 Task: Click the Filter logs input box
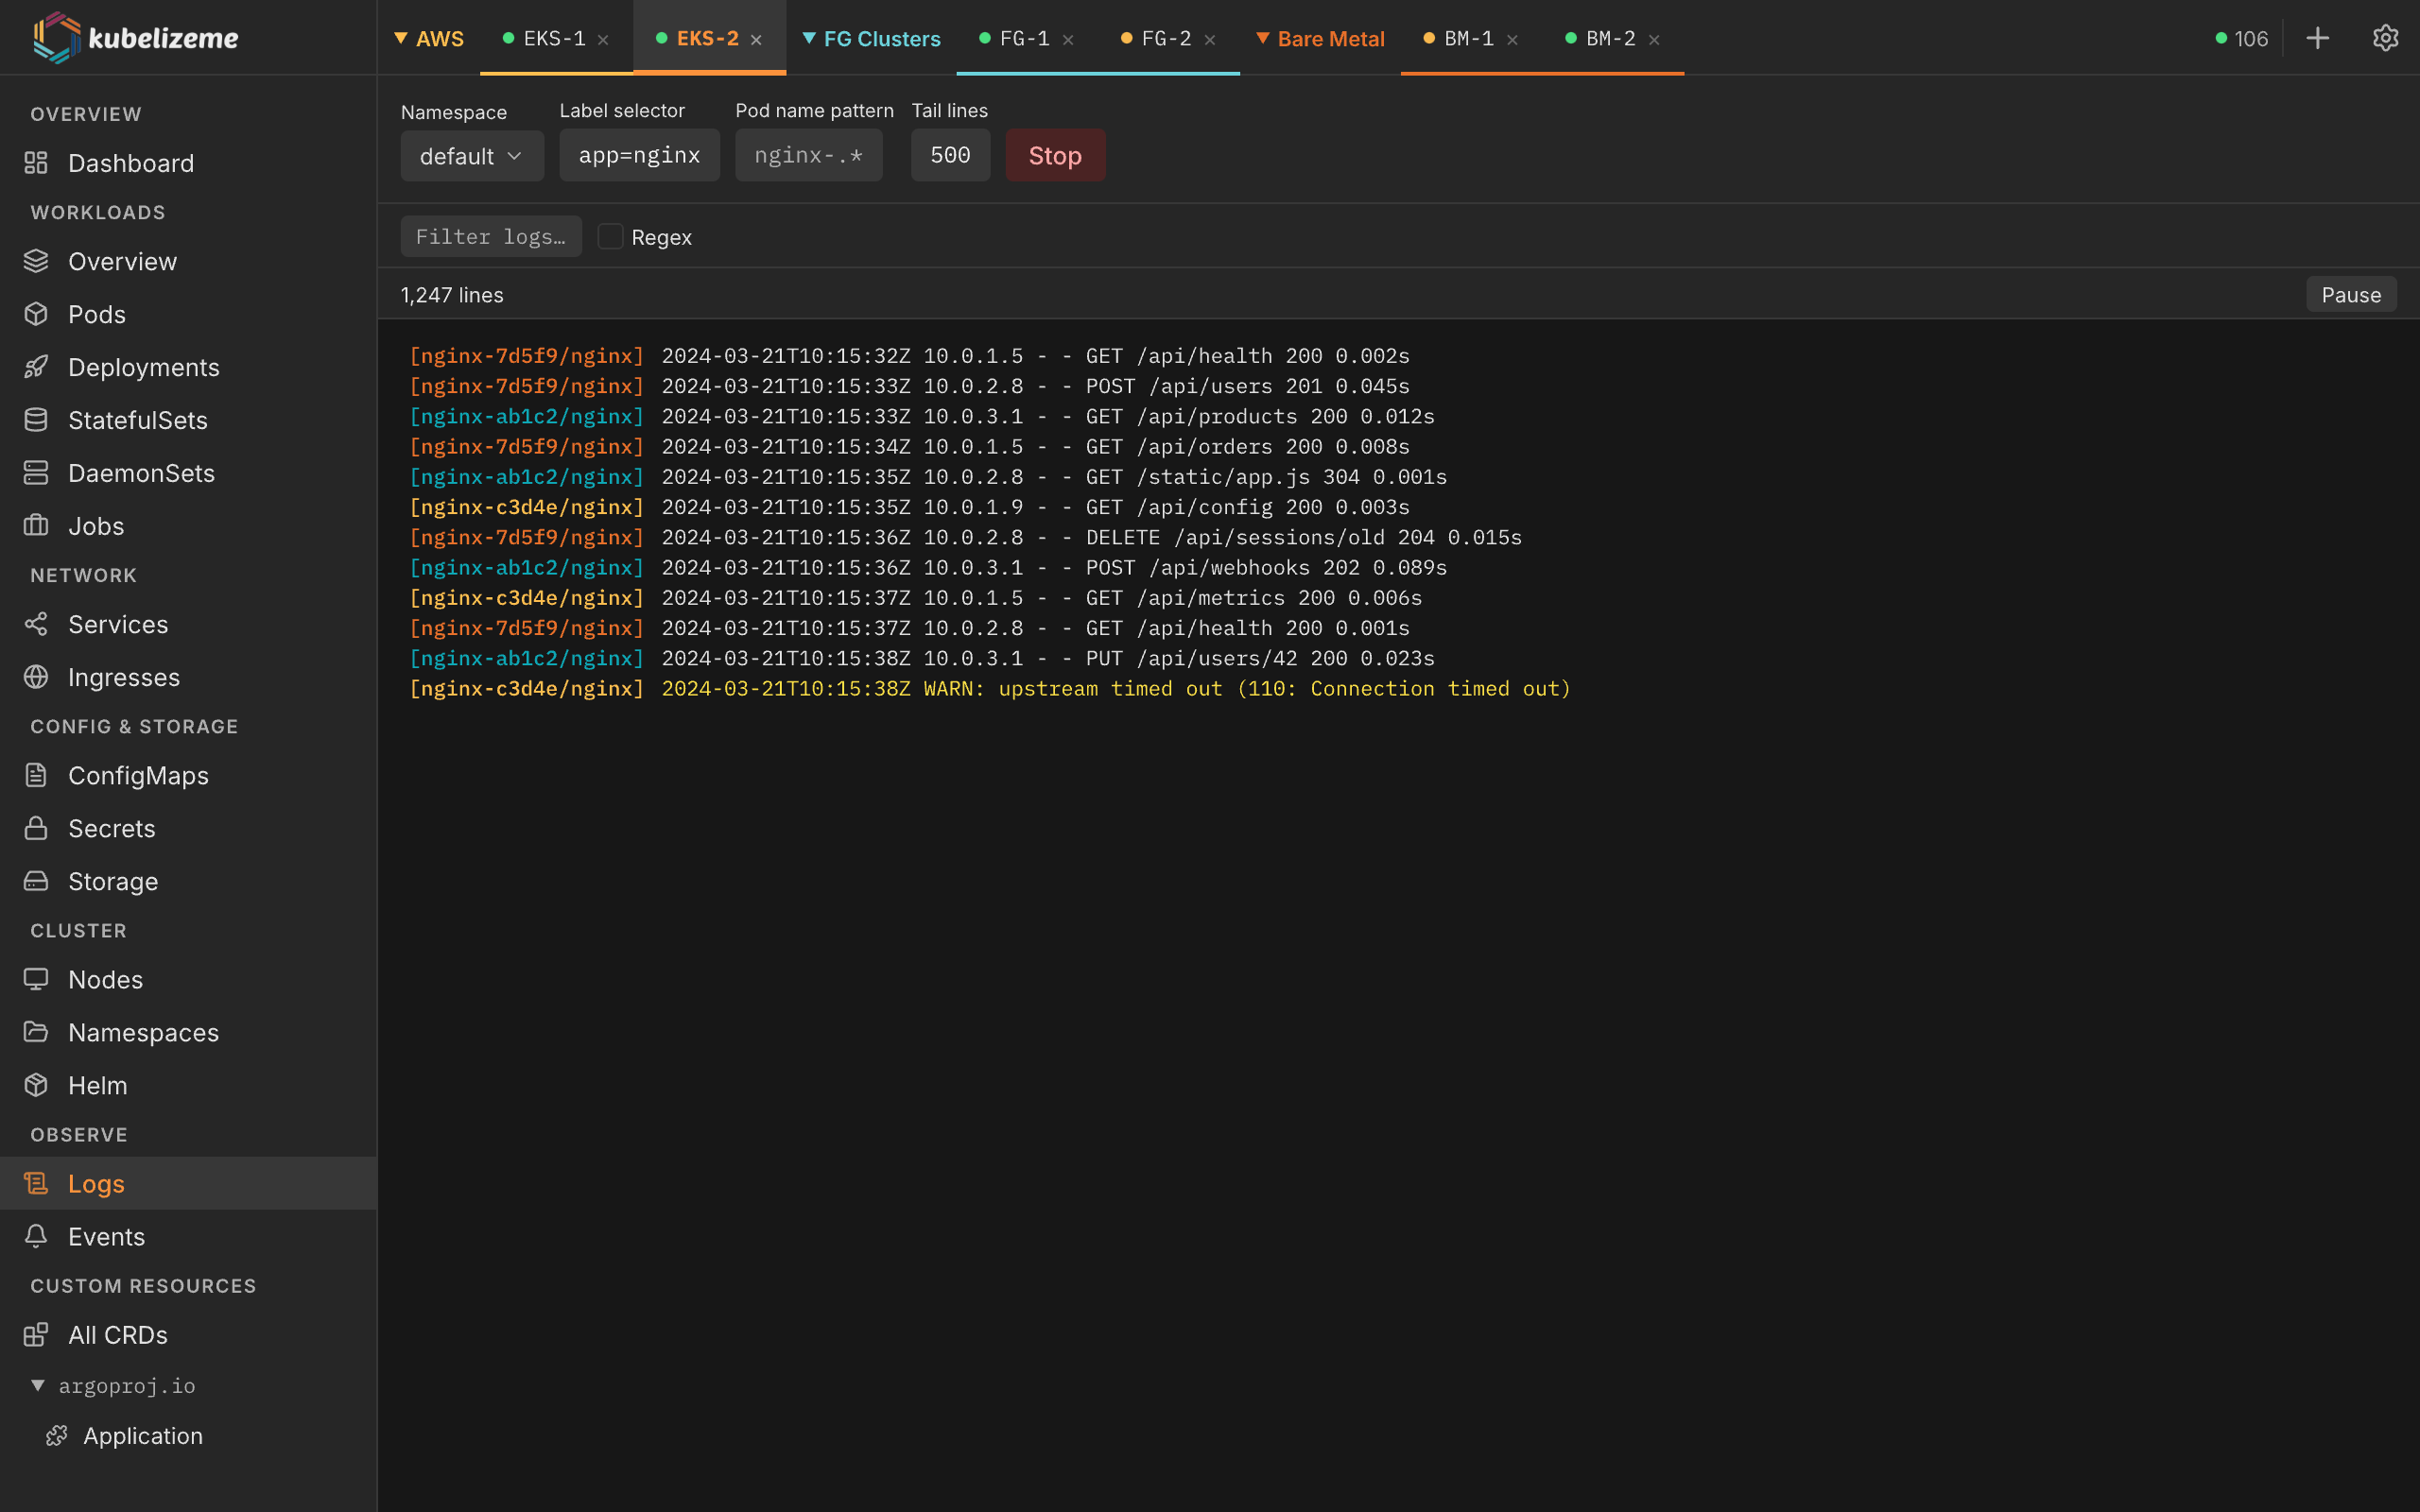click(x=490, y=236)
